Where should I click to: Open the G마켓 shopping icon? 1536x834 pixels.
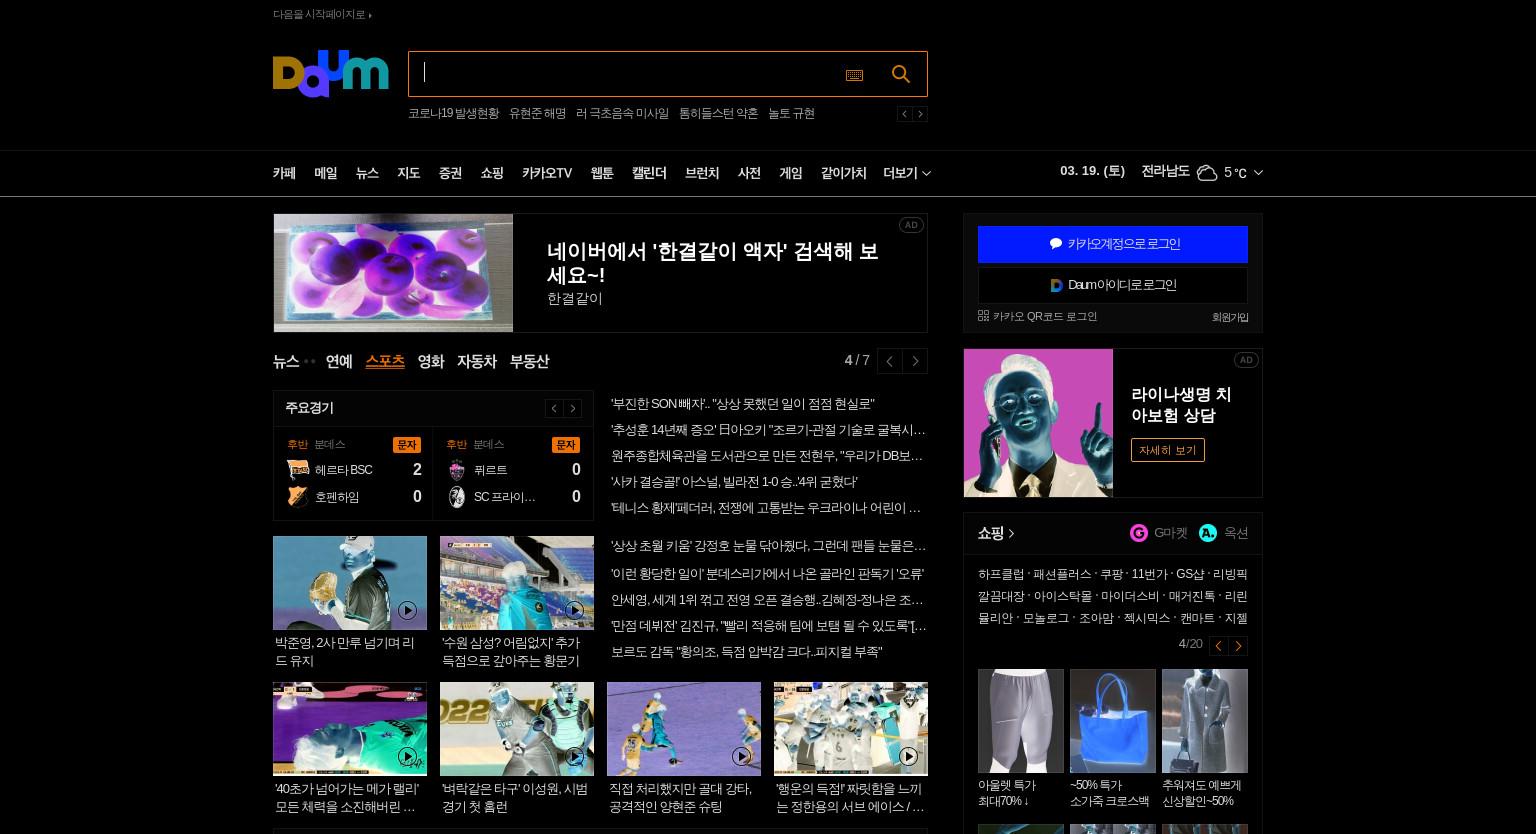tap(1139, 533)
